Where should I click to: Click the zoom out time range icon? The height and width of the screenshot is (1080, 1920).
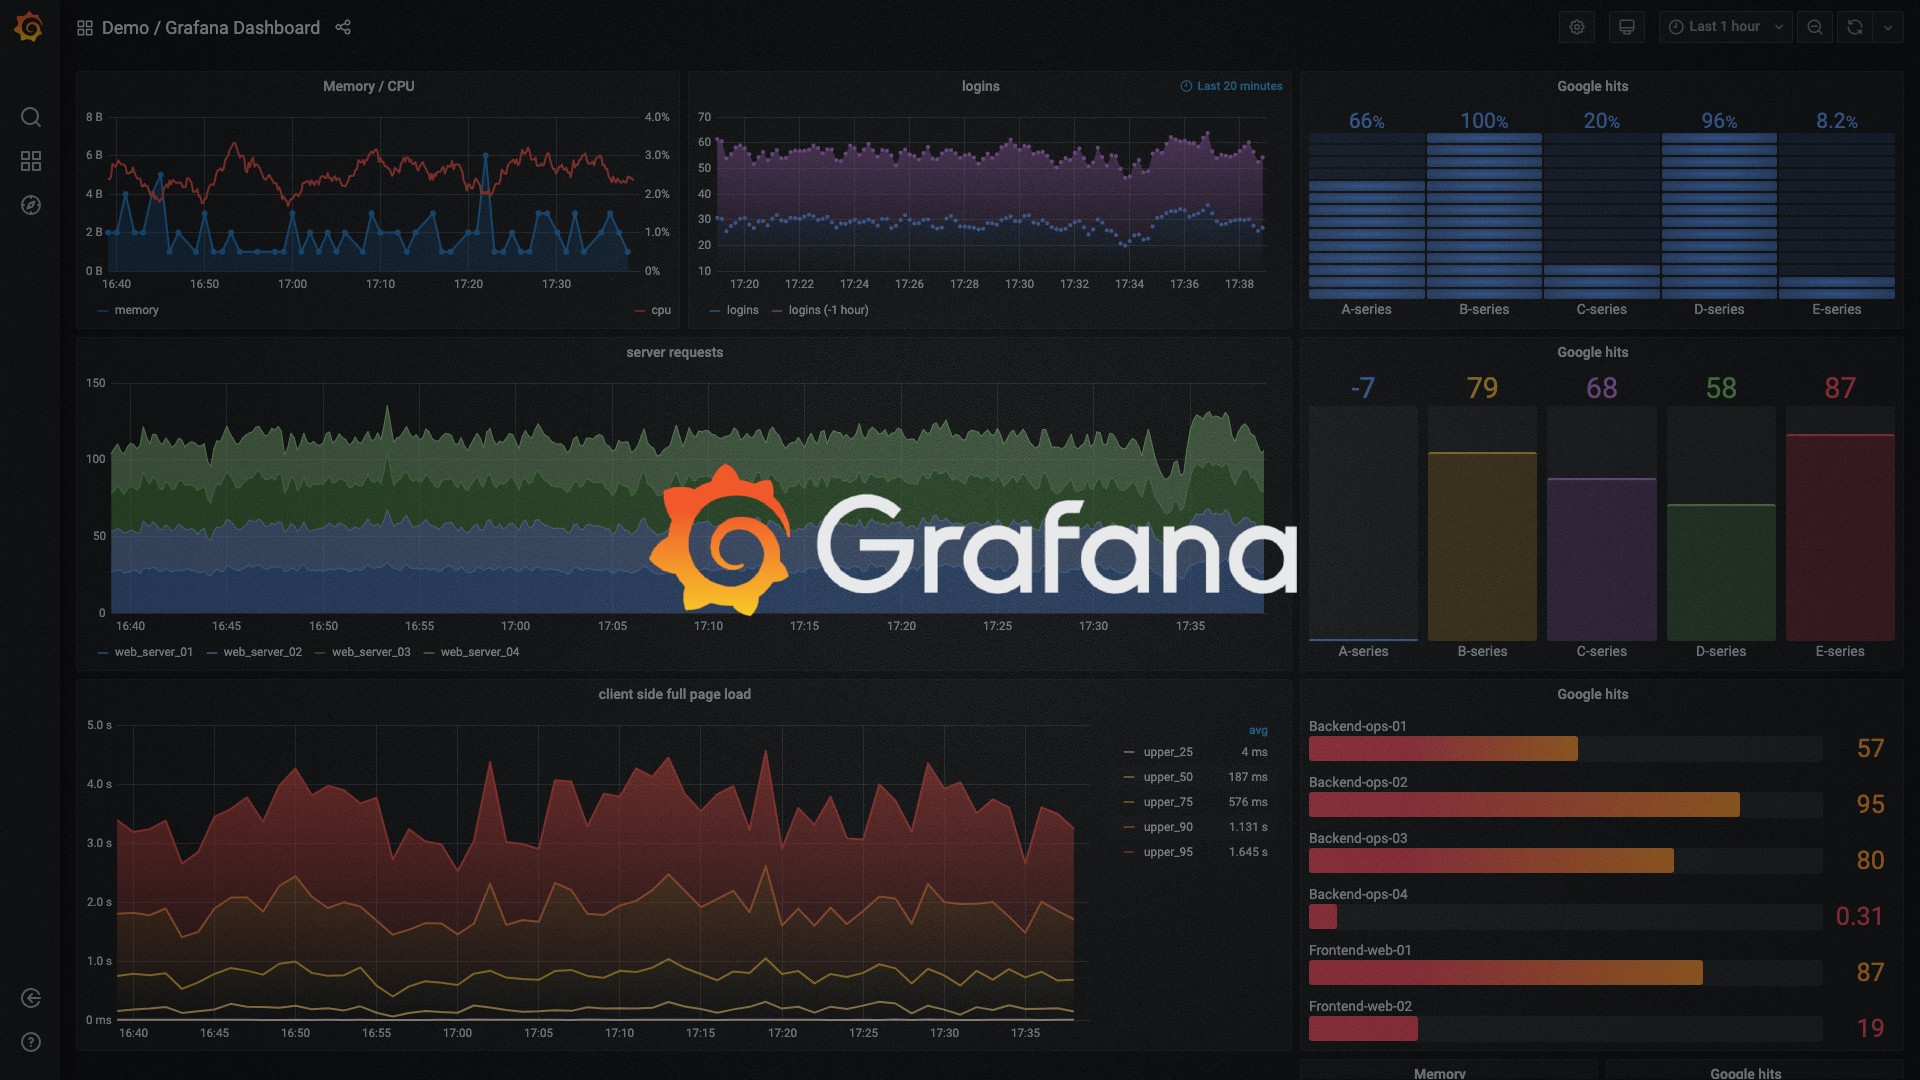pos(1816,26)
